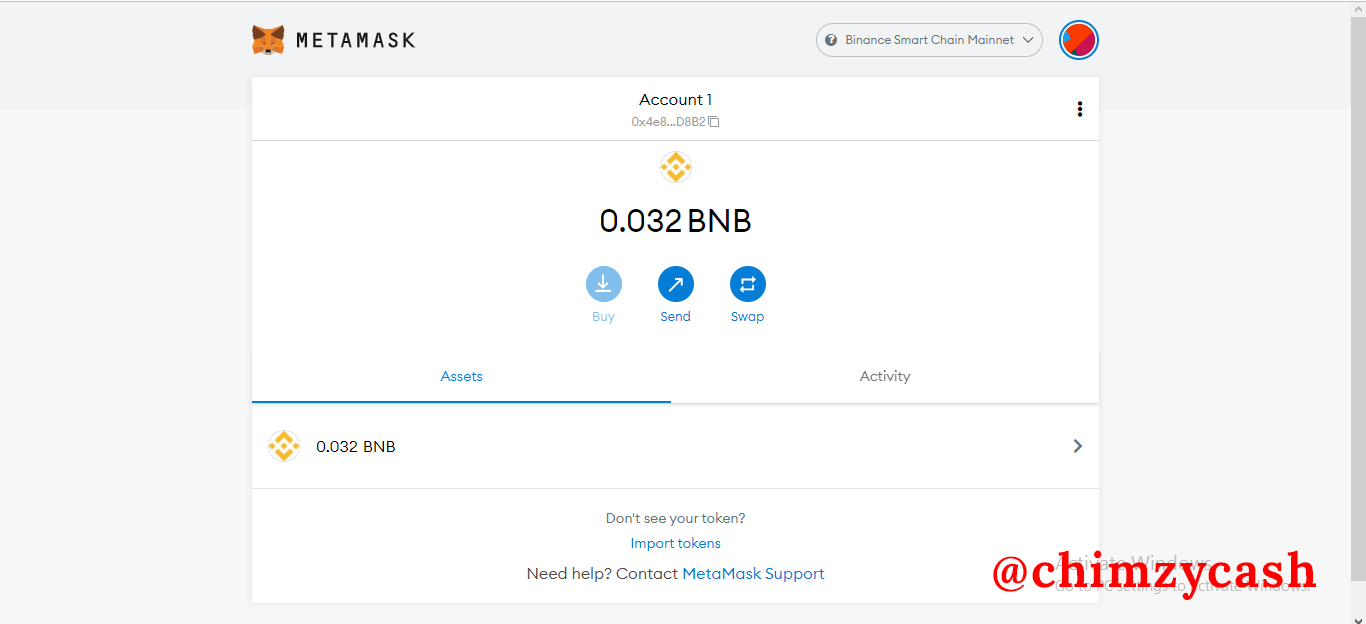The height and width of the screenshot is (624, 1366).
Task: Click the Buy download icon button
Action: [x=603, y=284]
